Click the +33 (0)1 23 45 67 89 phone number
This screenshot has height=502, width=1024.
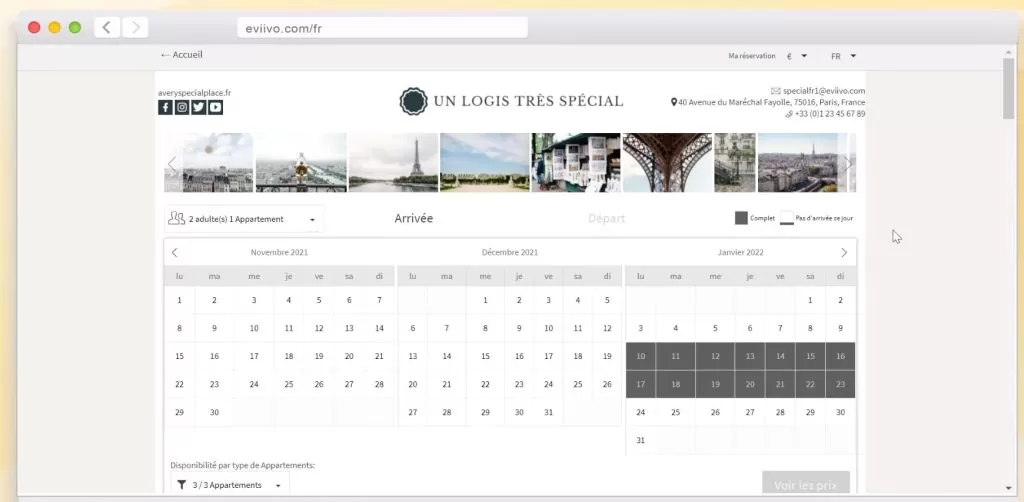coord(829,114)
